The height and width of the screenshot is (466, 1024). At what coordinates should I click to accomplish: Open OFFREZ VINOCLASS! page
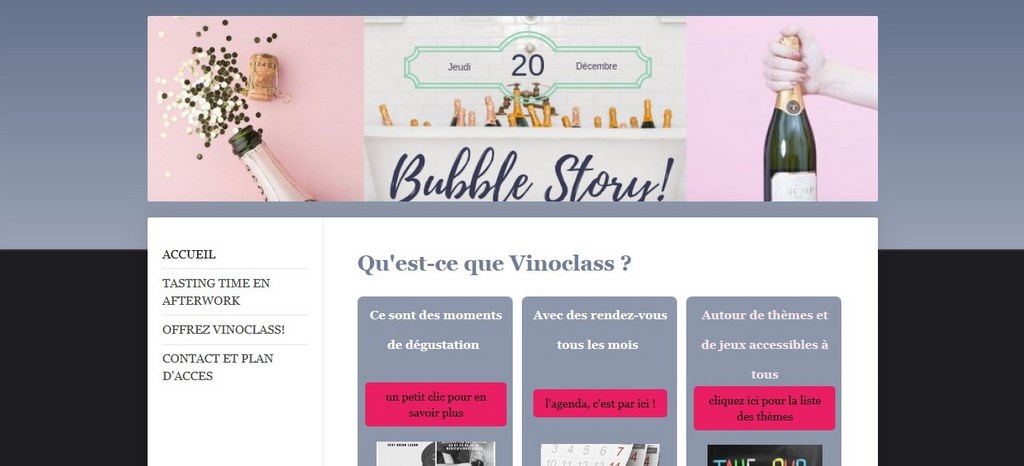pos(223,330)
